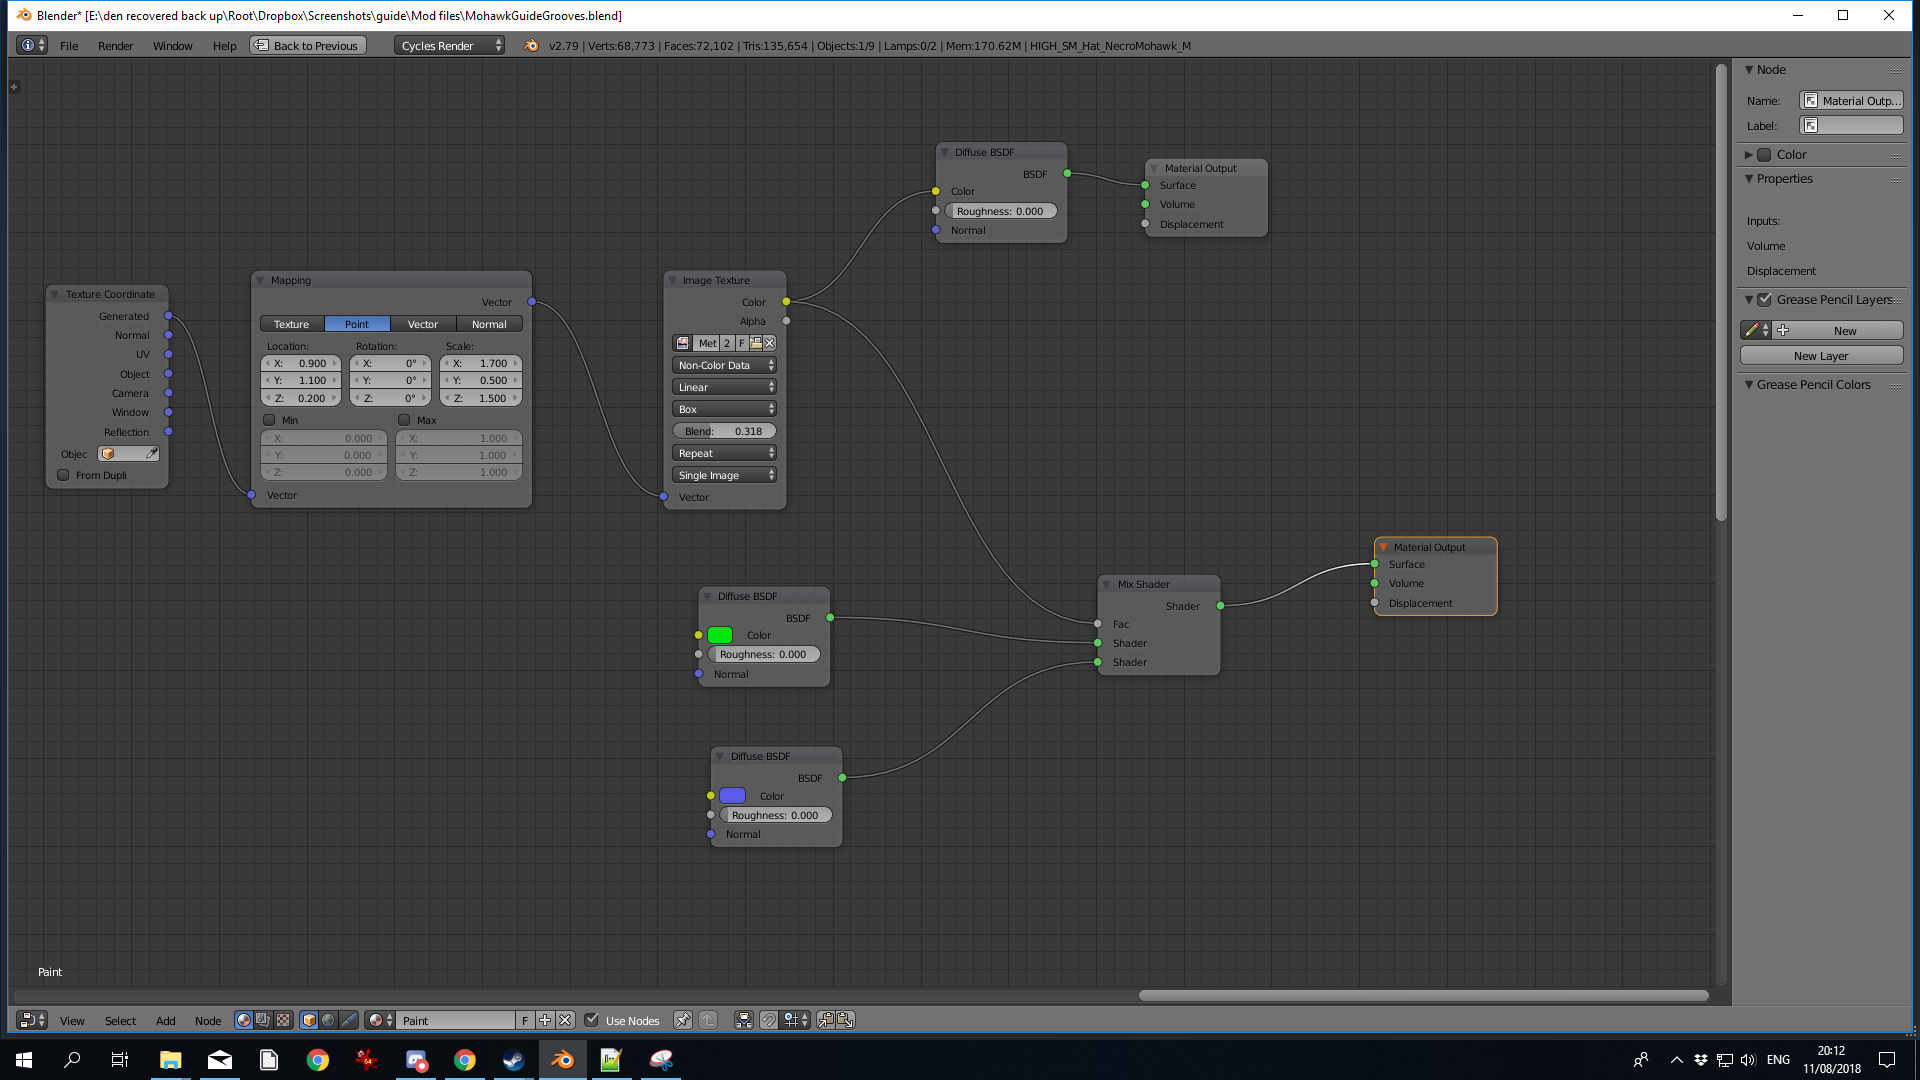
Task: Click the copy nodes to clipboard icon
Action: pyautogui.click(x=826, y=1020)
